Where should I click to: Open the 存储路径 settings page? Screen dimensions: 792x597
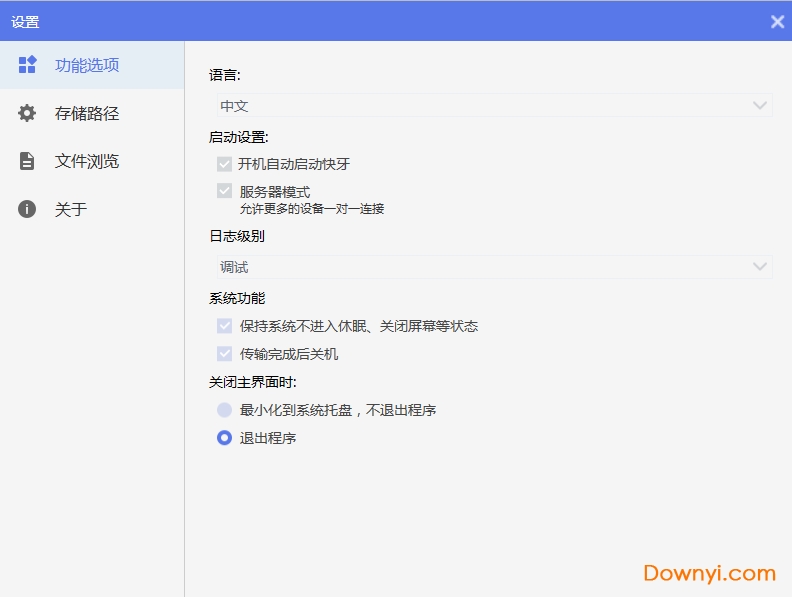(87, 113)
